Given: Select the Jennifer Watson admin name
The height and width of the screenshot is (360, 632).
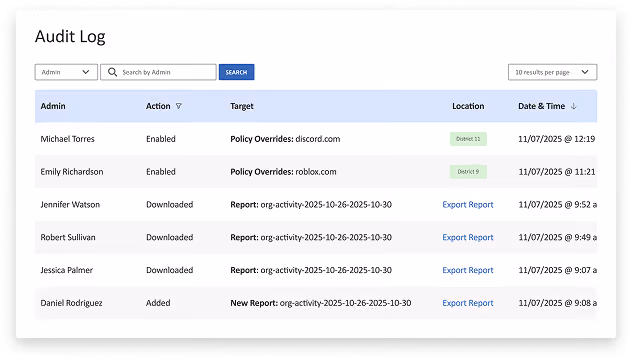Looking at the screenshot, I should [x=70, y=205].
